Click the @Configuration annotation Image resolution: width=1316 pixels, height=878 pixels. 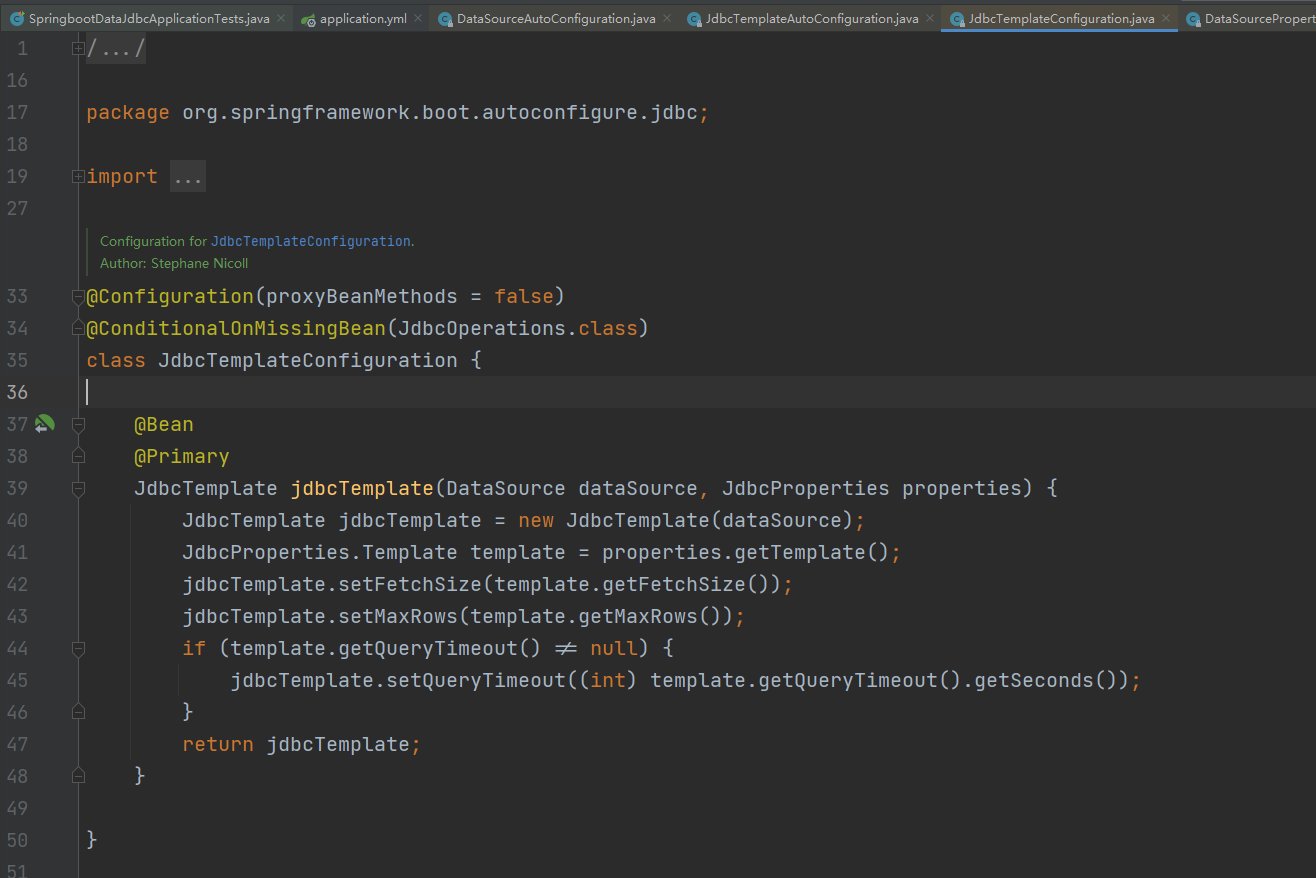click(170, 296)
